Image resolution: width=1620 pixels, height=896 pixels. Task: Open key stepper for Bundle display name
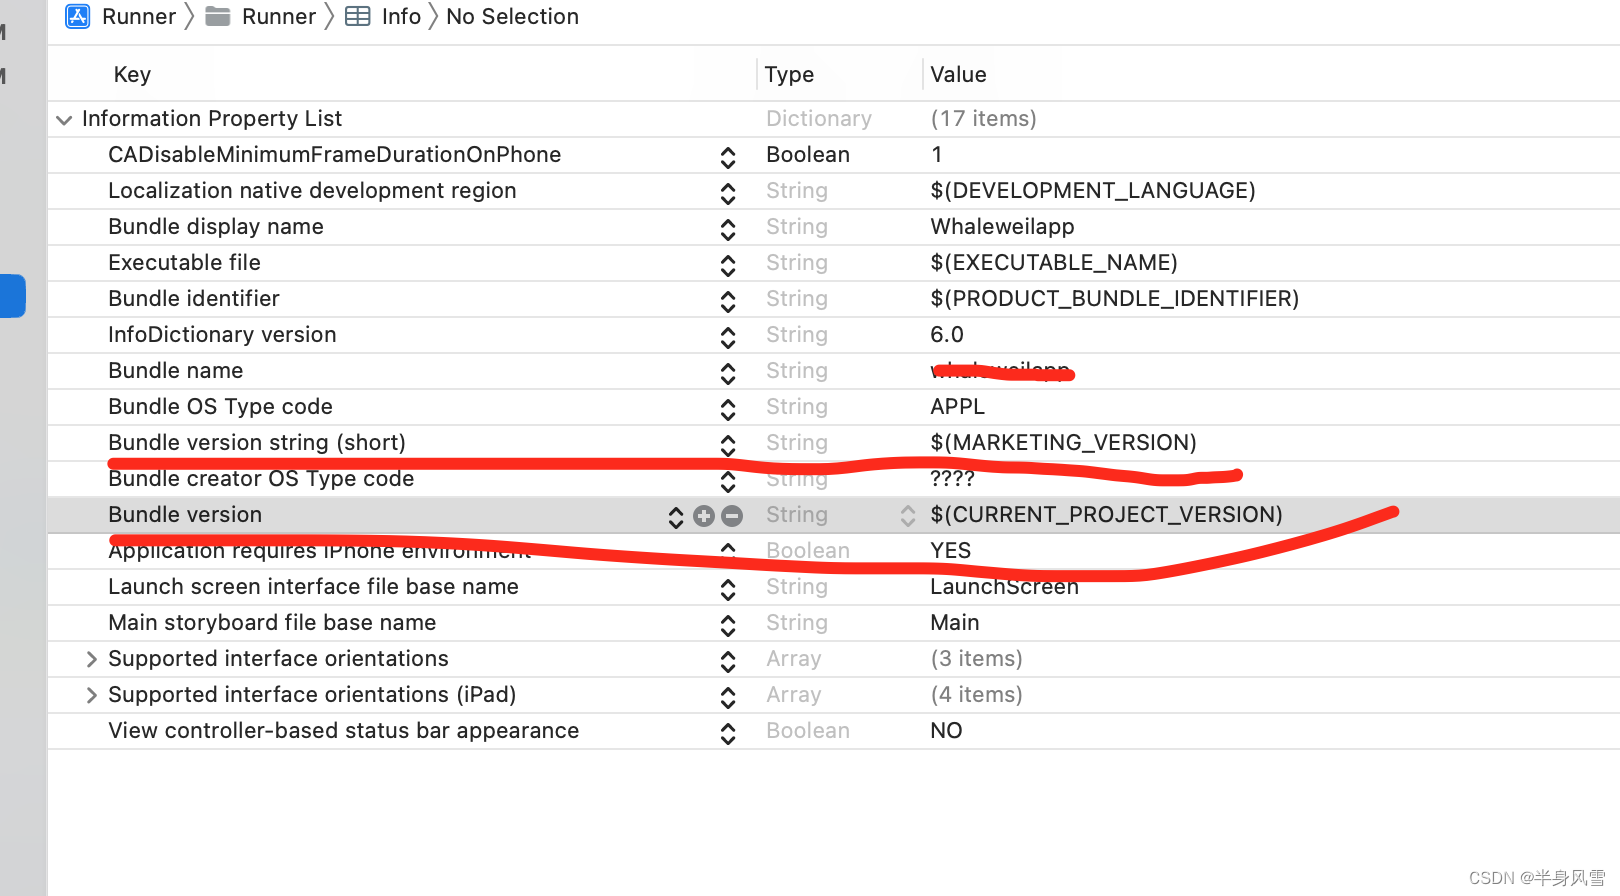tap(728, 229)
